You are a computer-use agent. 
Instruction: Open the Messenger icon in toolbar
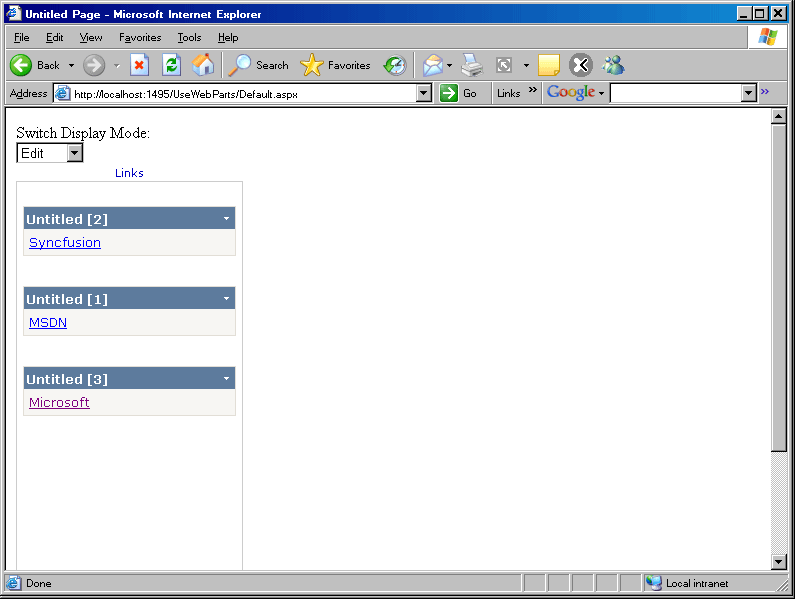[613, 65]
